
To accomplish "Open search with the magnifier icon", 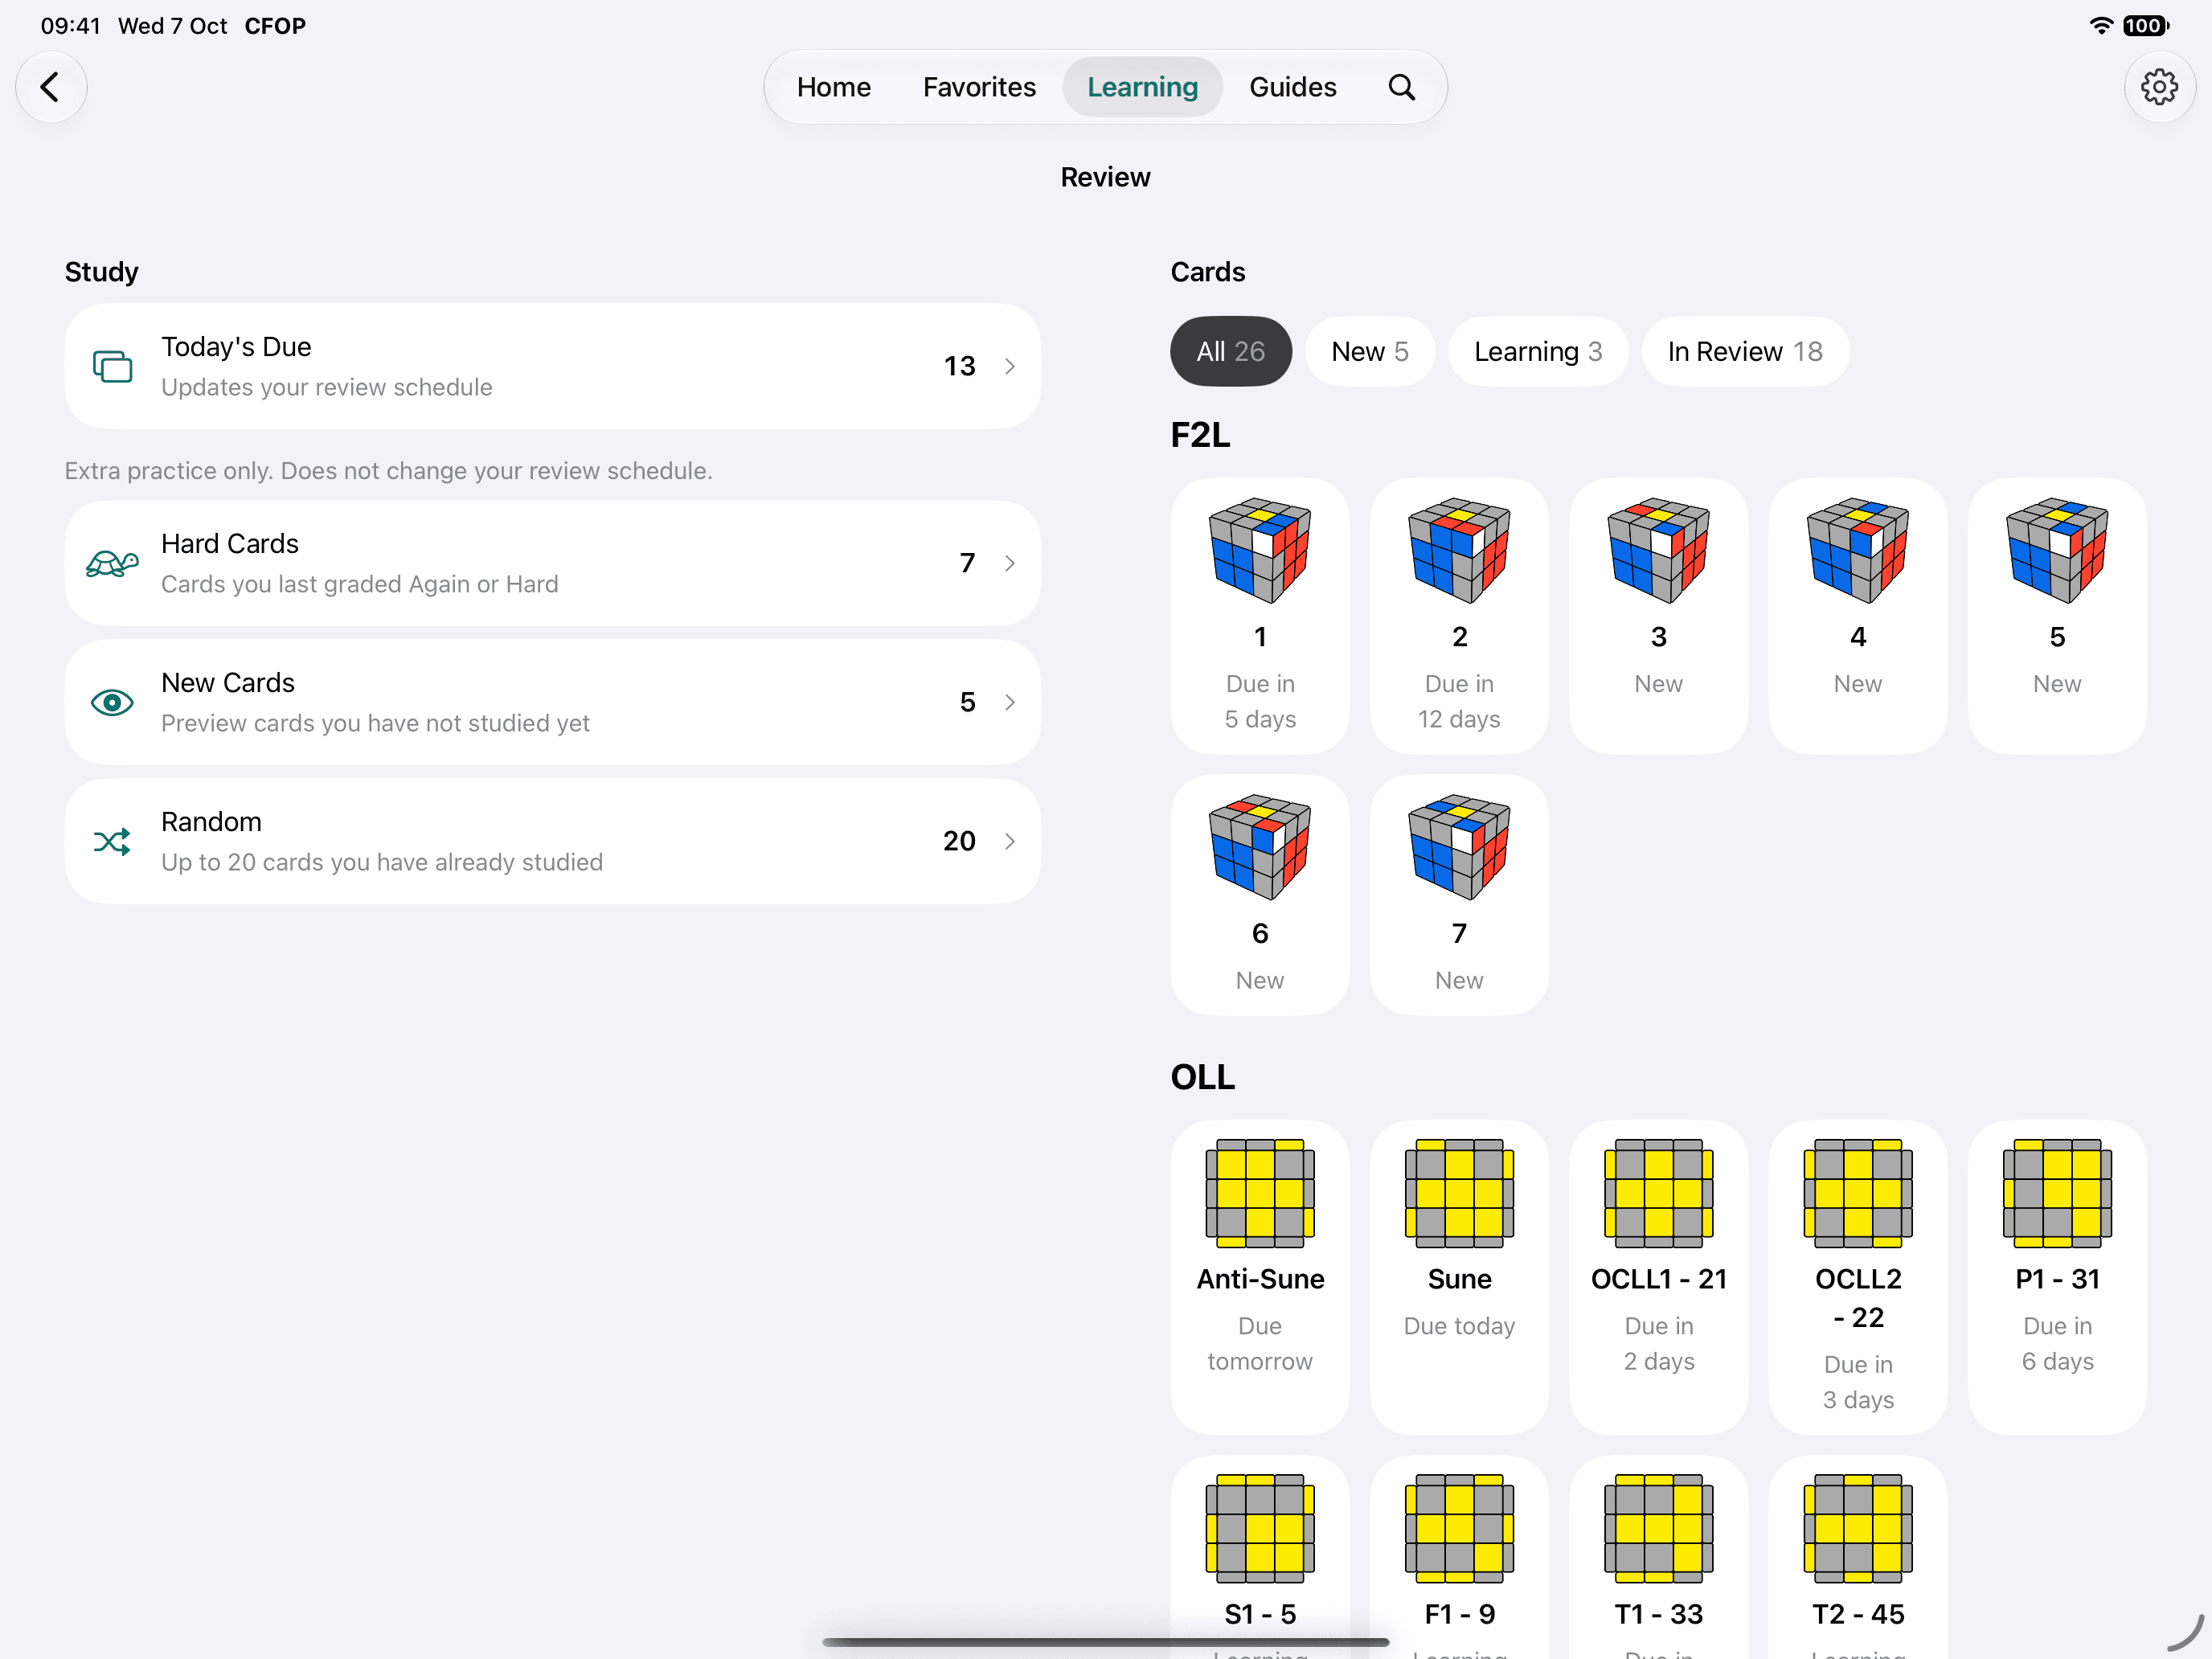I will click(1402, 87).
